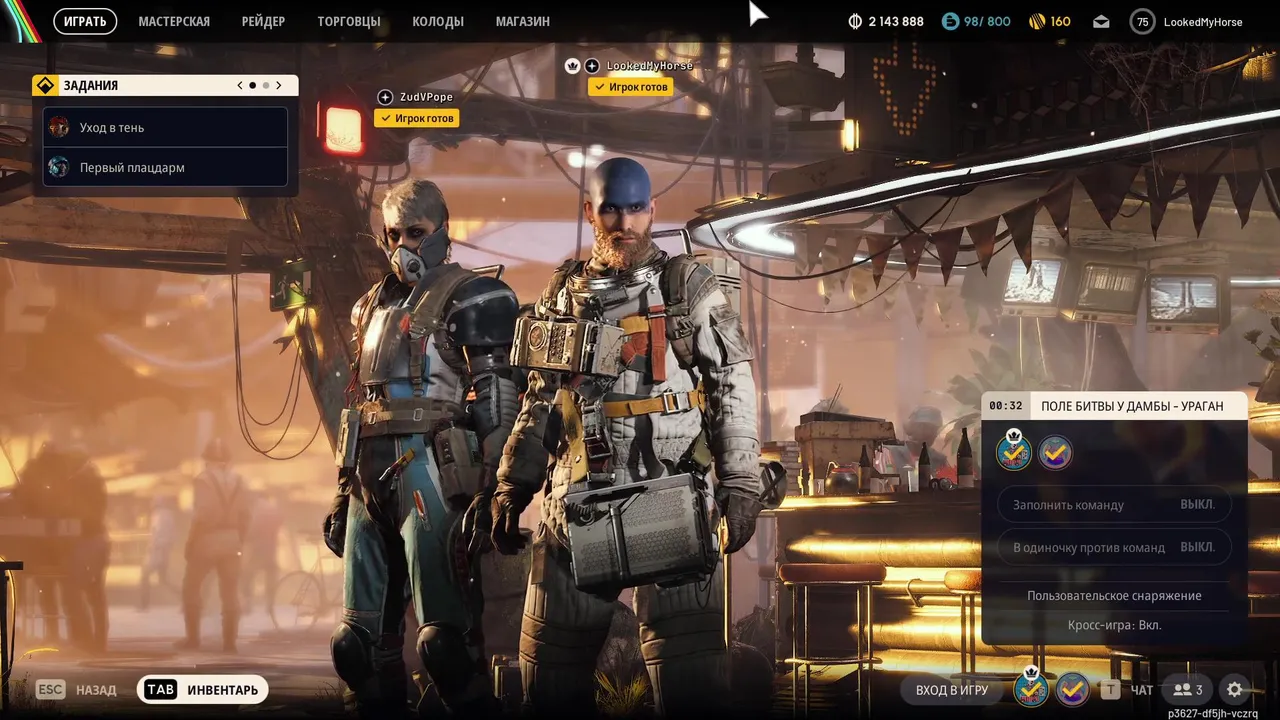Open quest Первый плацдарм
The height and width of the screenshot is (720, 1280).
coord(165,167)
